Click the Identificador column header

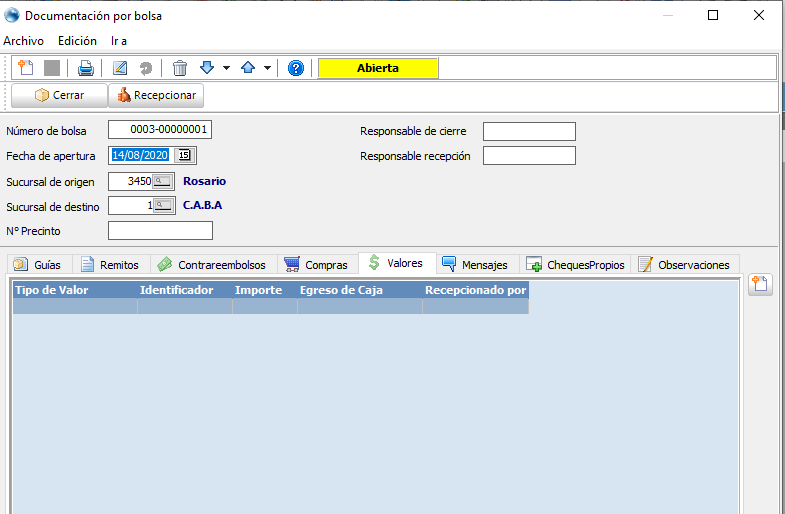pos(185,290)
